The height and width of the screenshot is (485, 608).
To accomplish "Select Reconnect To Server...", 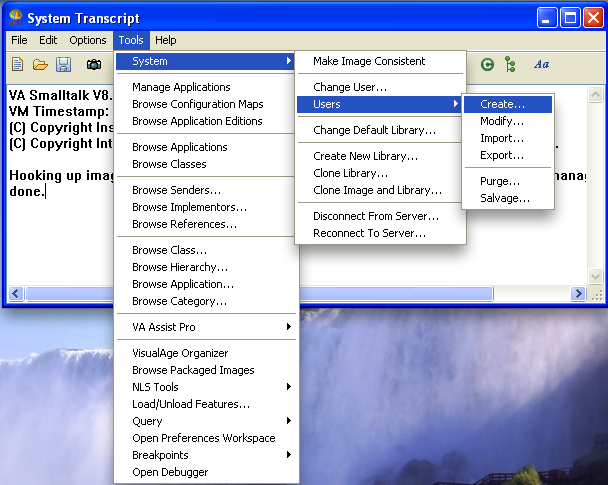I will (x=380, y=233).
